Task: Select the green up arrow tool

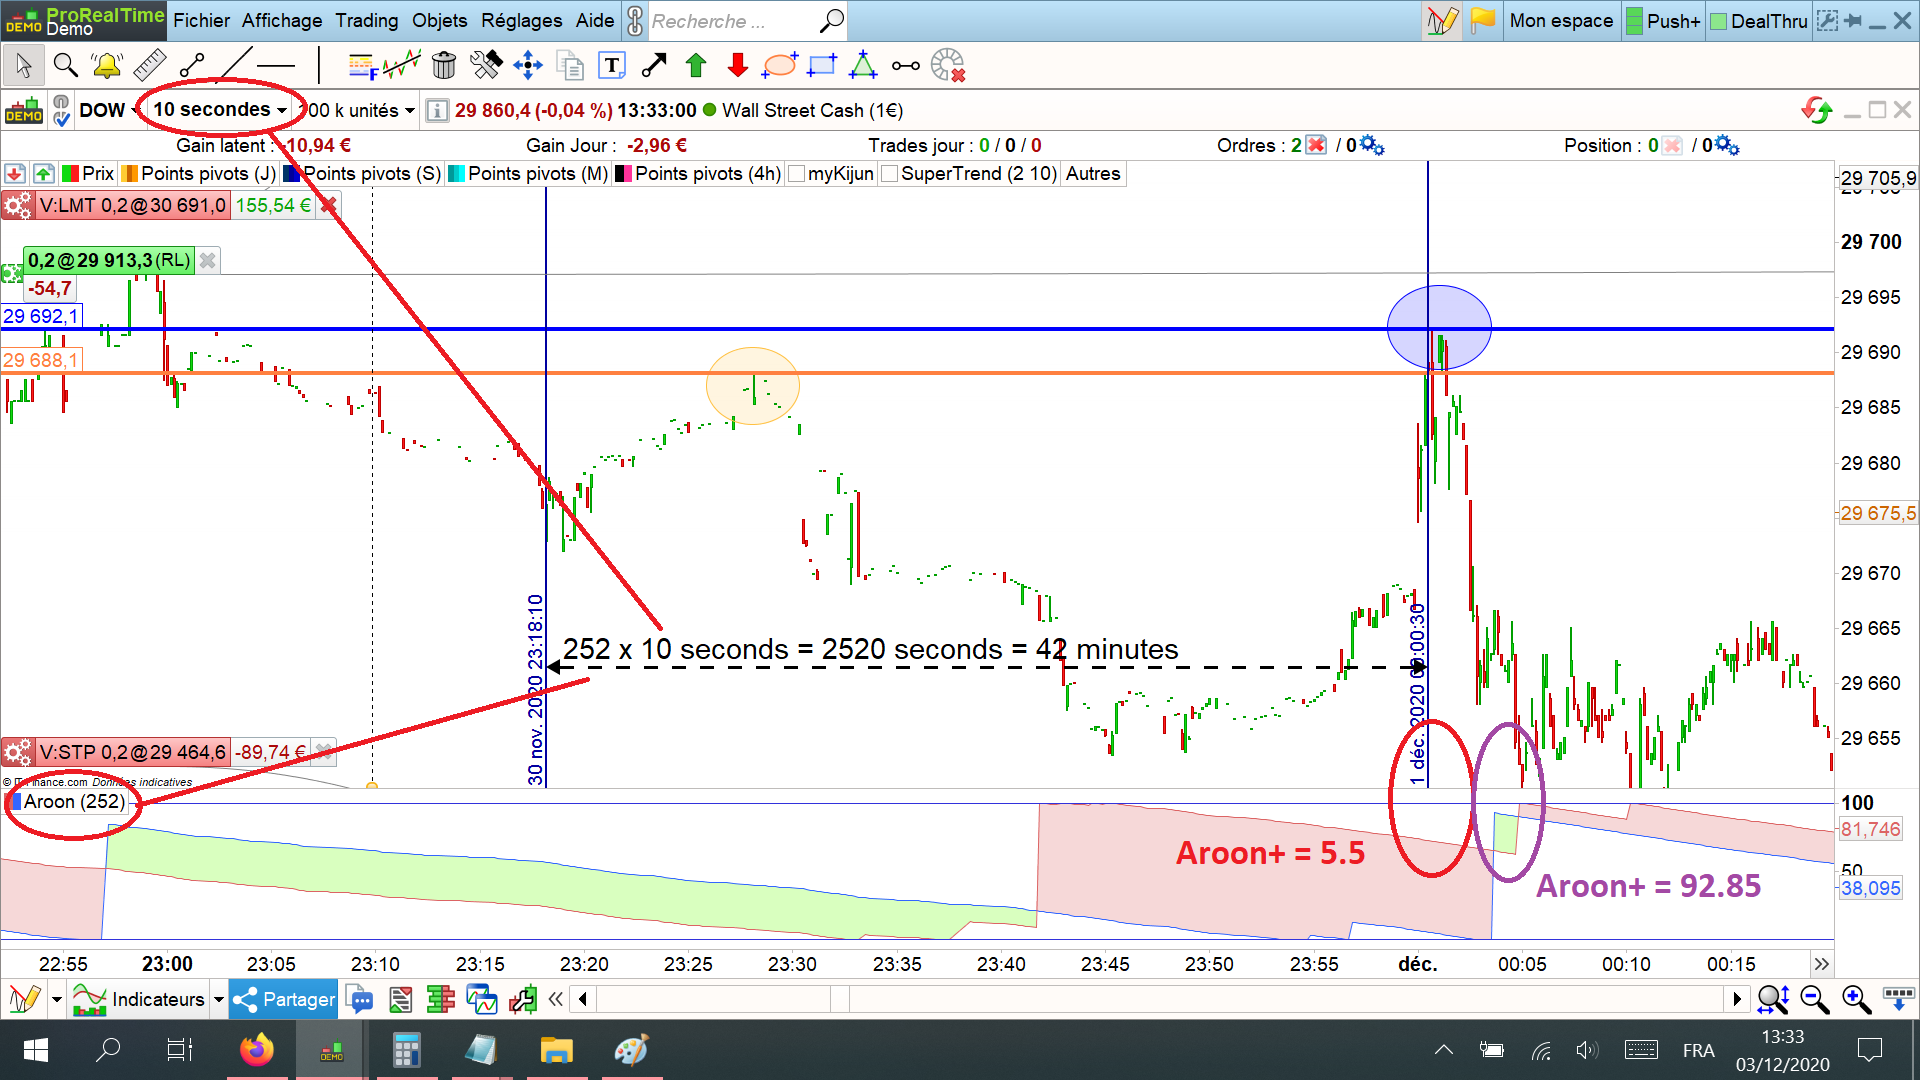Action: [696, 66]
